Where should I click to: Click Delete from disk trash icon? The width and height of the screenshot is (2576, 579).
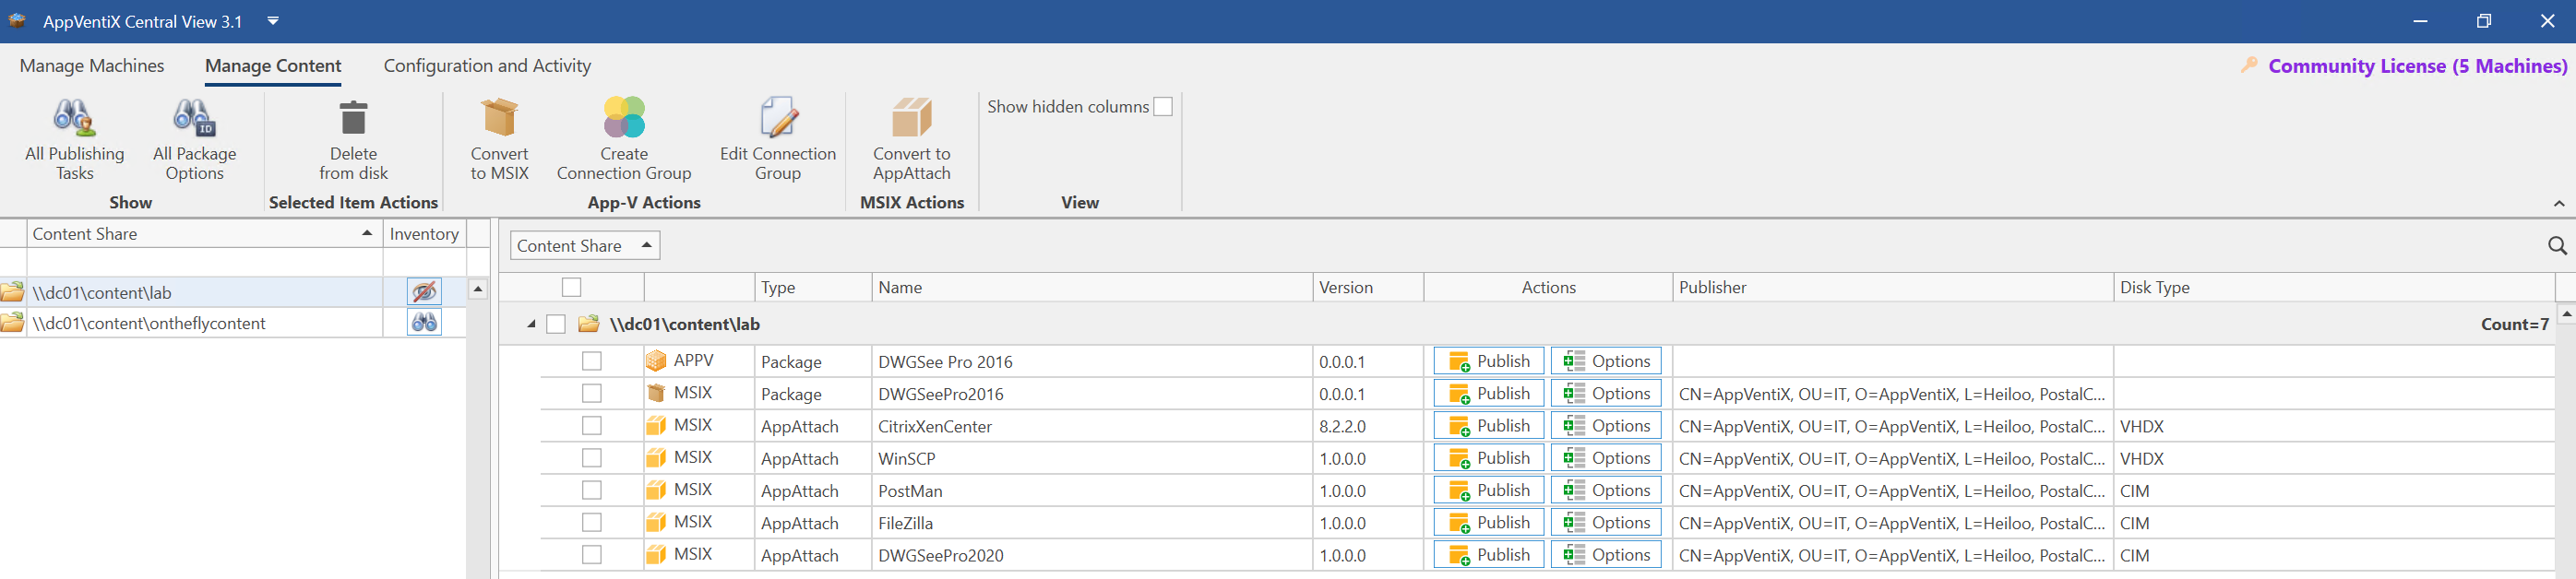coord(353,119)
